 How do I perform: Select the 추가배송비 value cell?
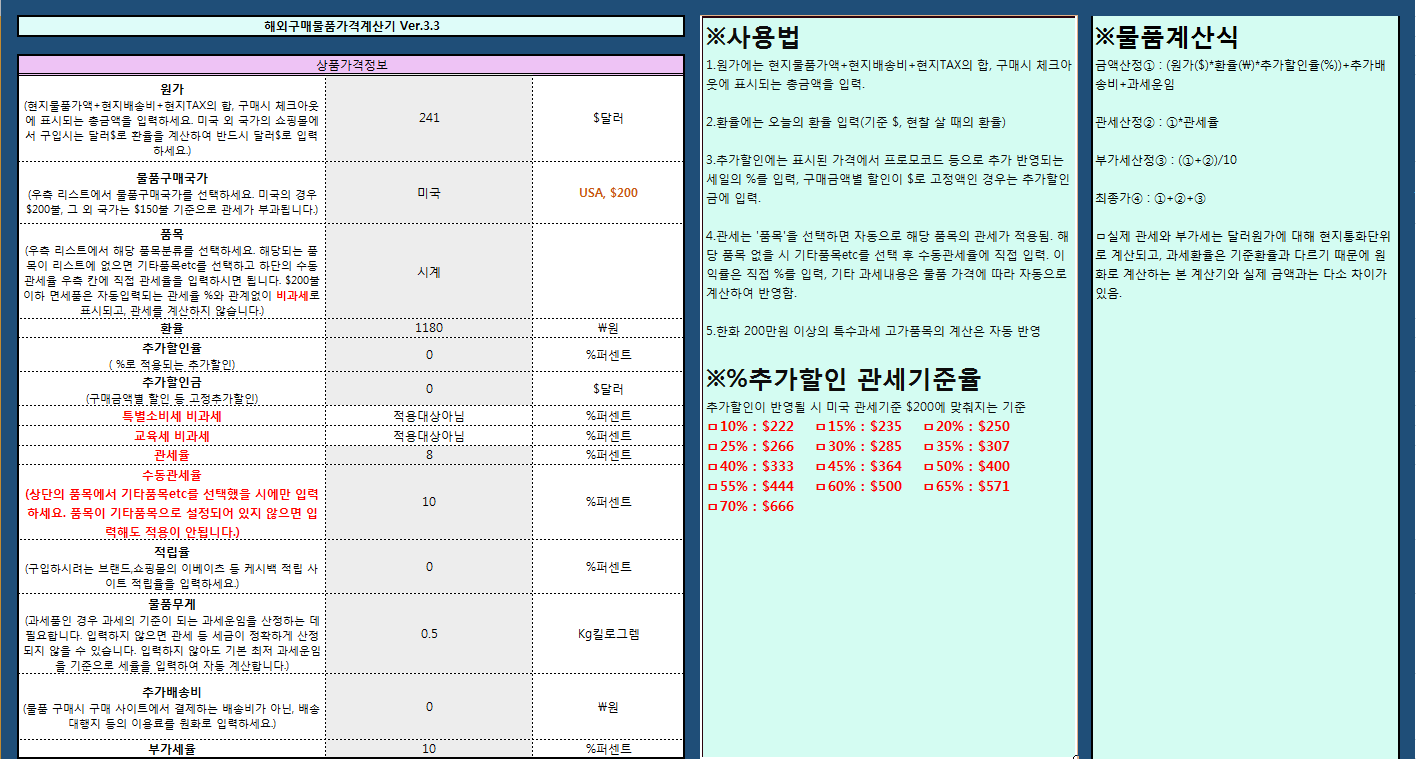point(428,706)
